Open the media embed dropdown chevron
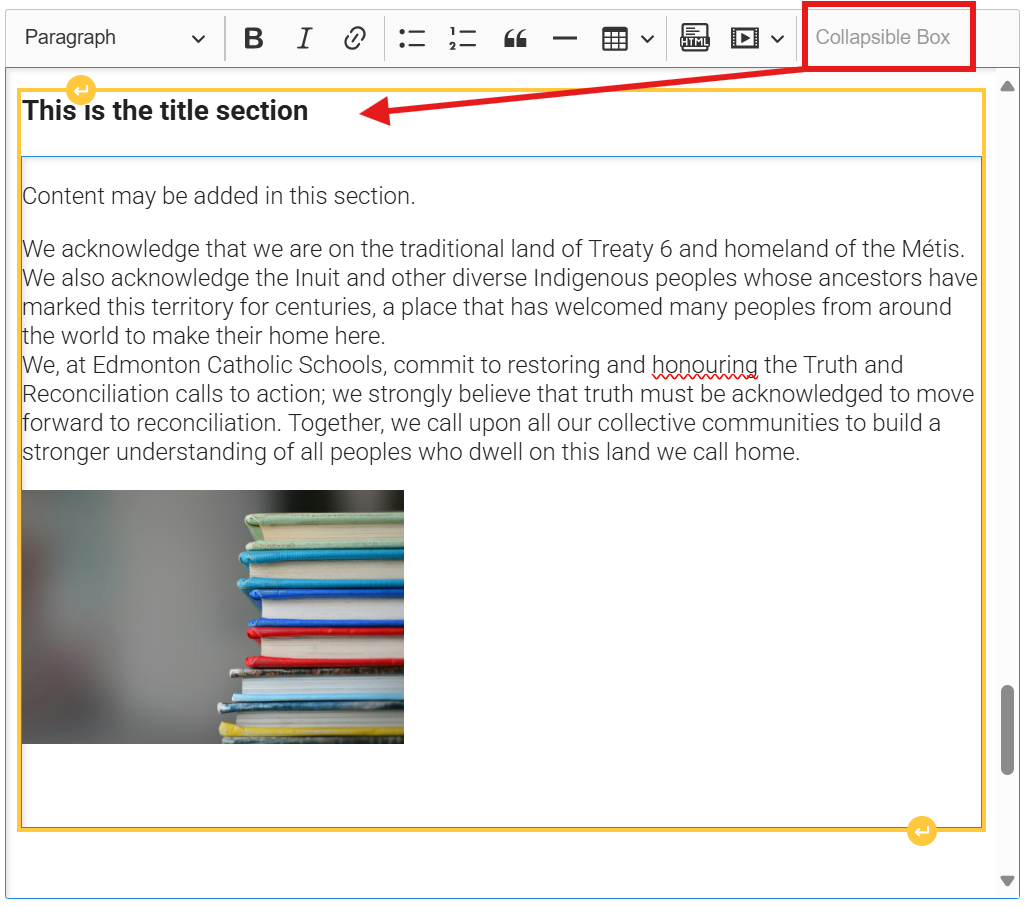1033x907 pixels. click(777, 37)
